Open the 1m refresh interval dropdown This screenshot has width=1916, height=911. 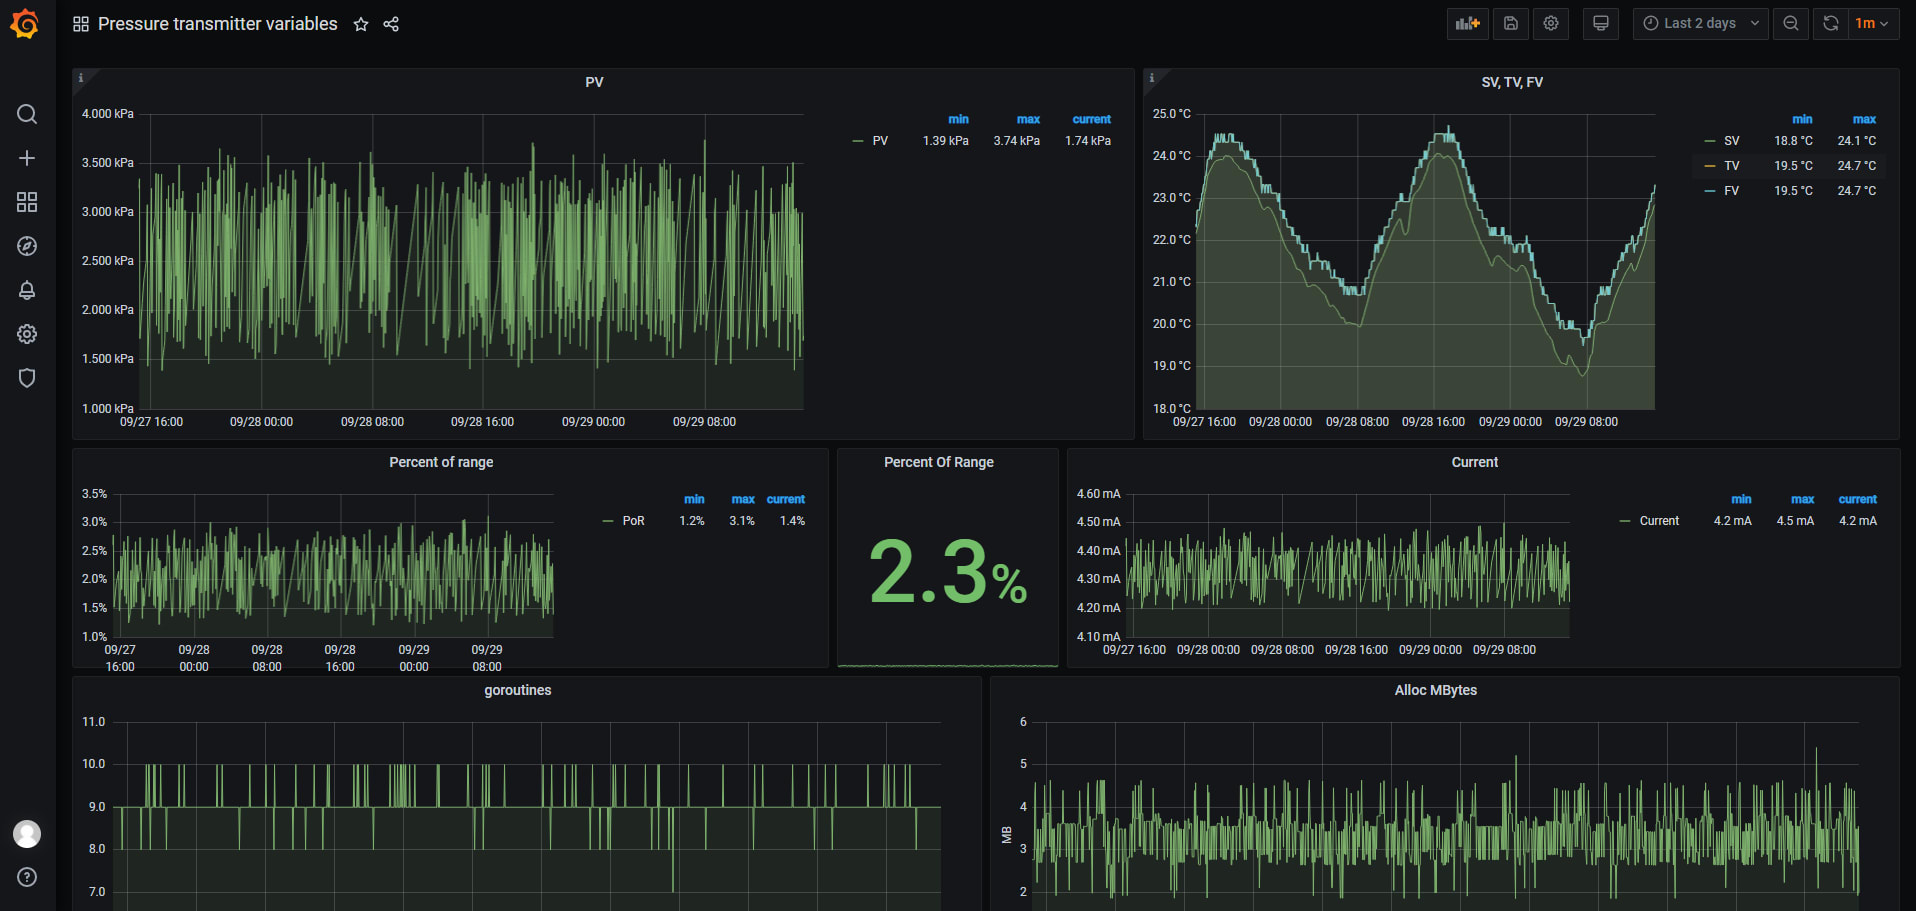(x=1873, y=23)
